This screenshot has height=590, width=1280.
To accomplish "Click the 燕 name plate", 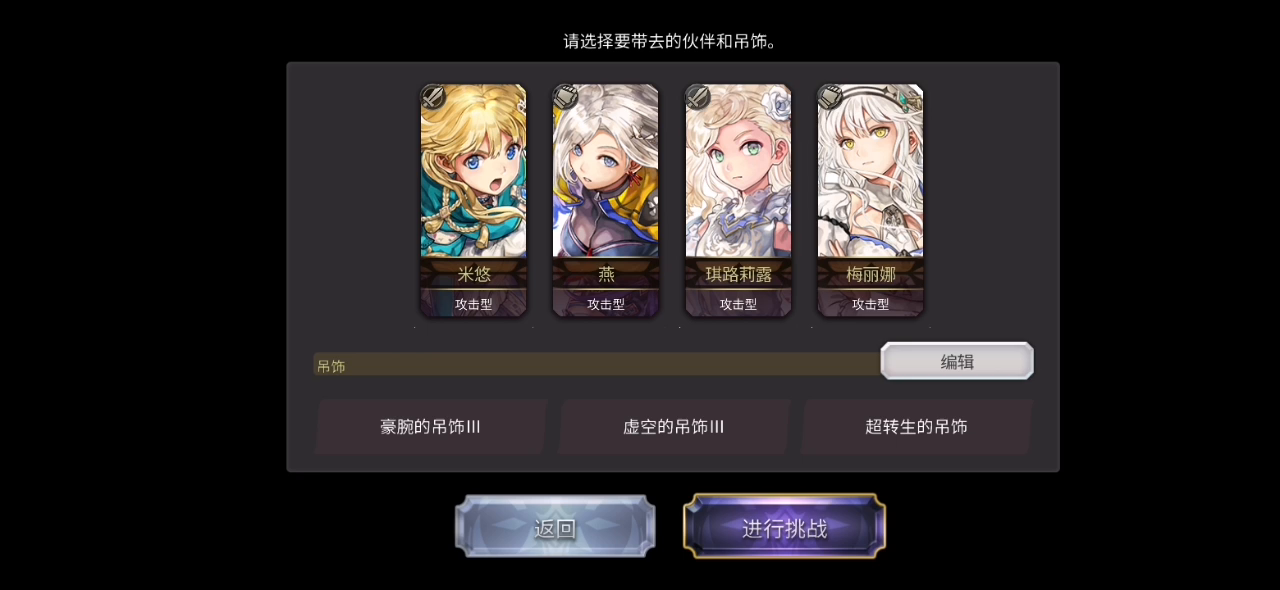I will 606,274.
